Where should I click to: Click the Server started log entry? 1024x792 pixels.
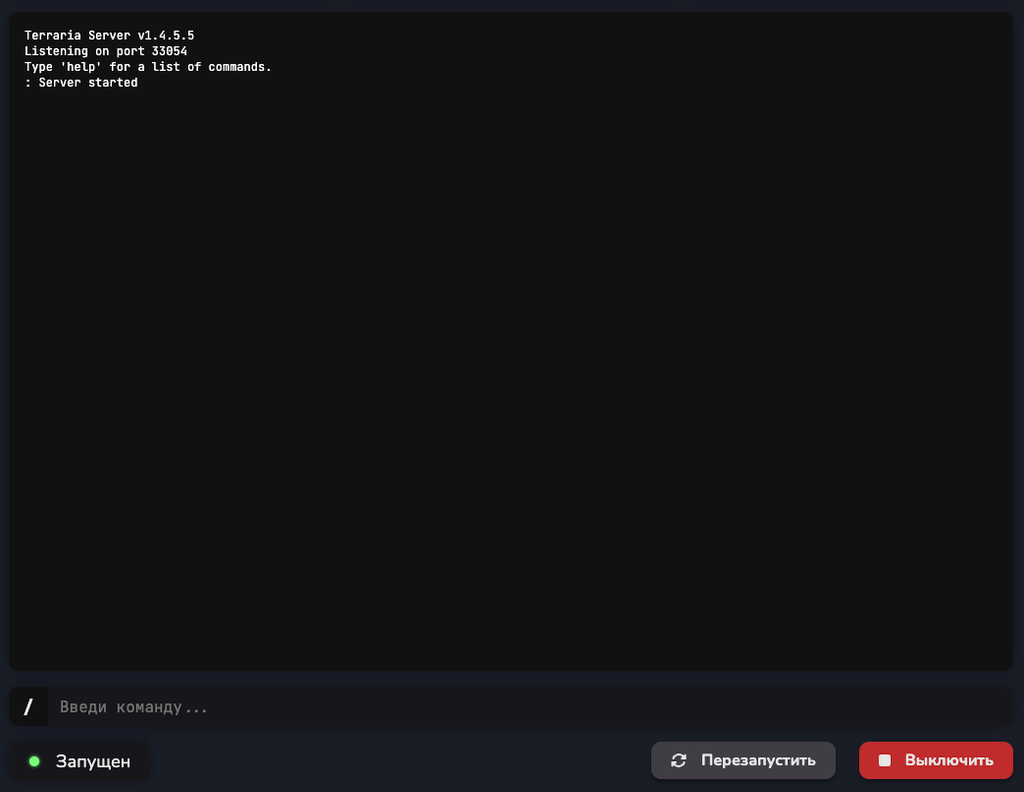click(81, 82)
